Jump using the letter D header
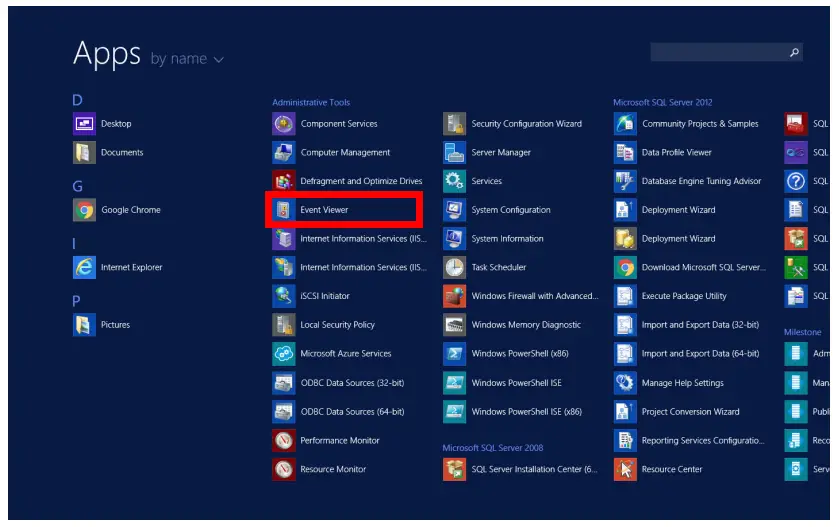The width and height of the screenshot is (839, 527). coord(78,100)
